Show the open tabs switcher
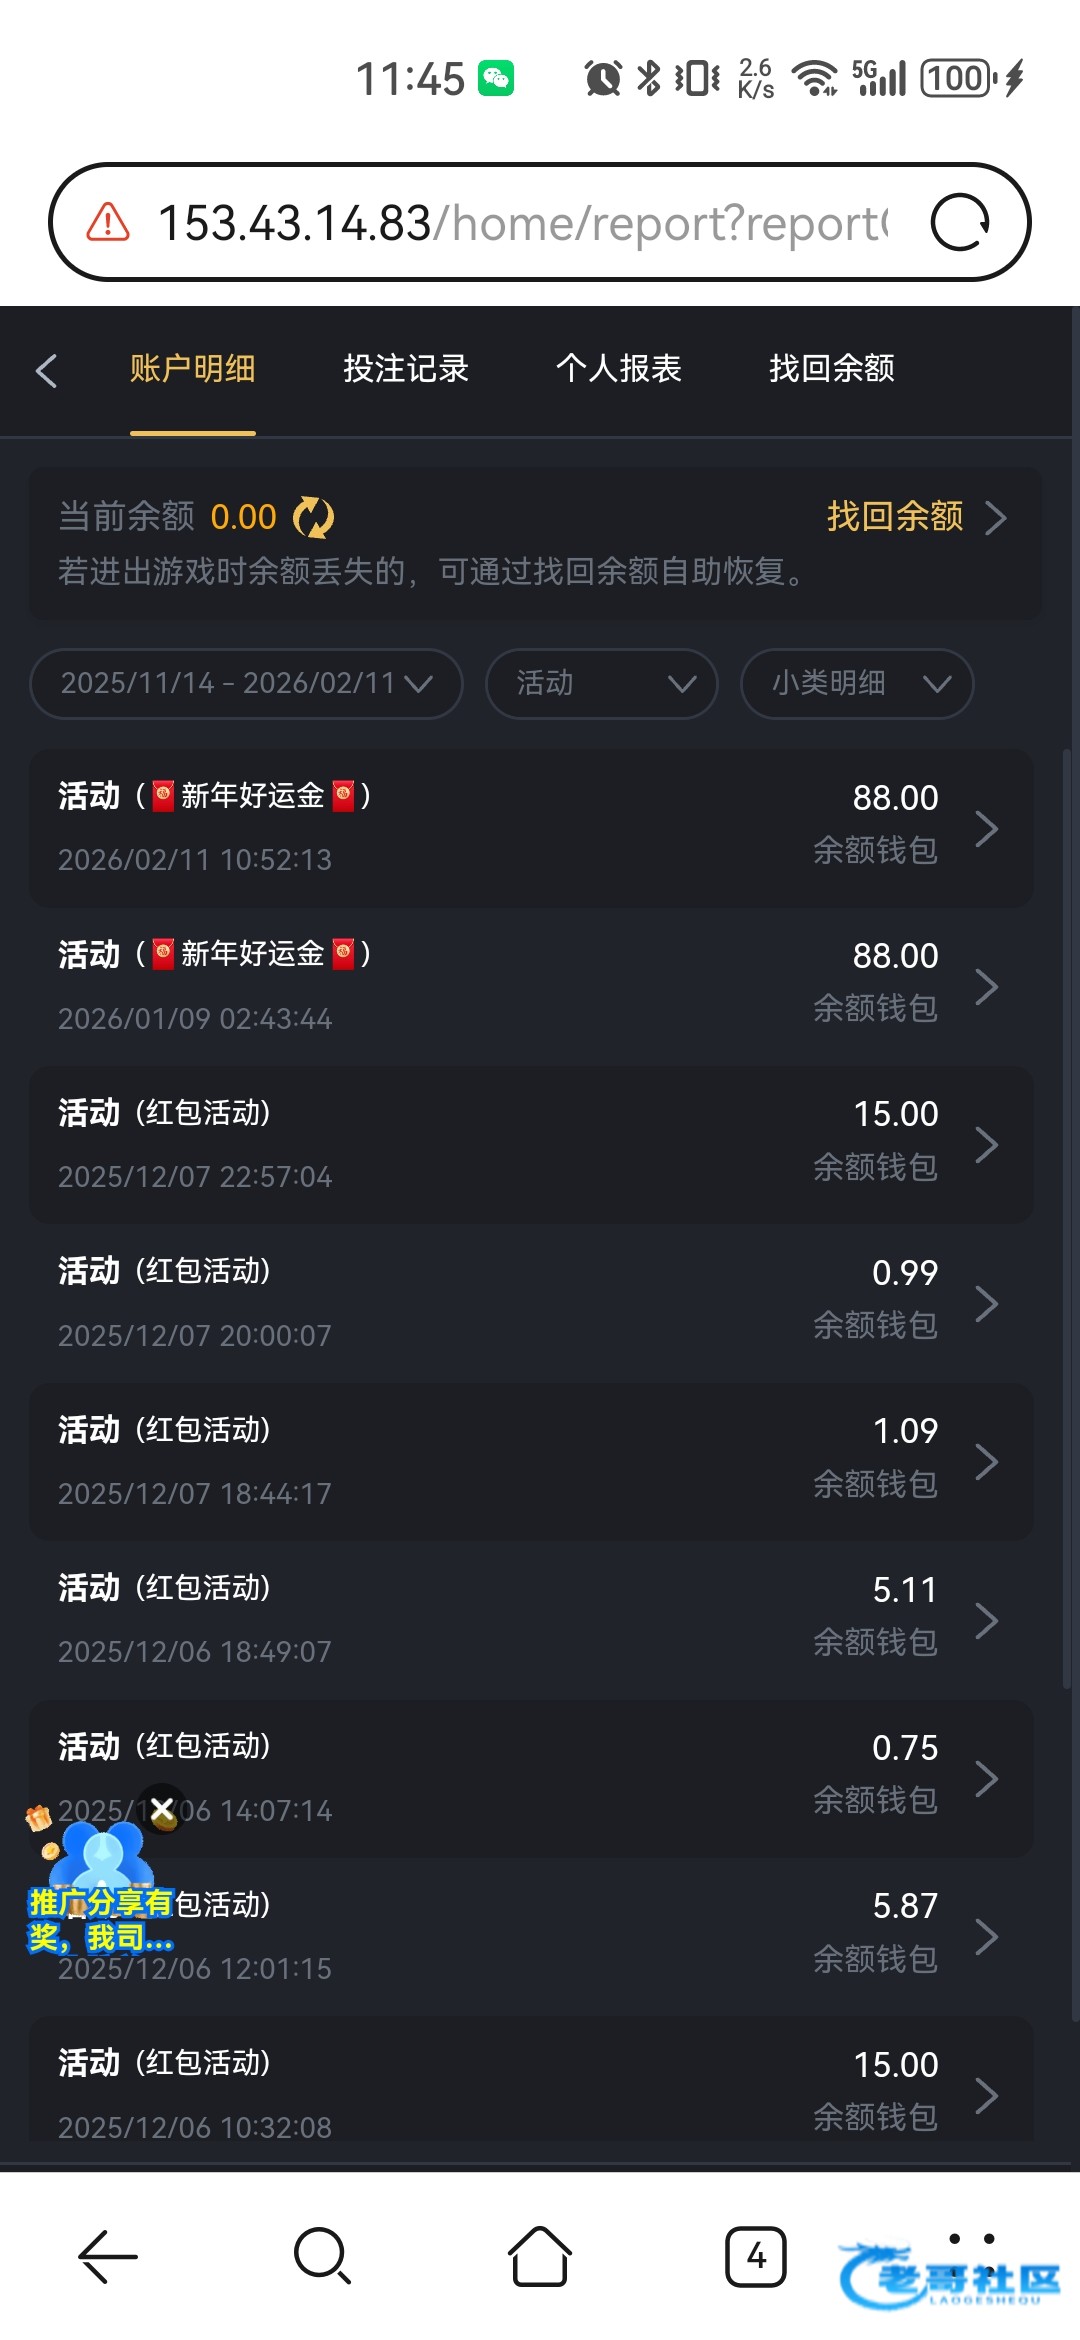1080x2340 pixels. 755,2256
